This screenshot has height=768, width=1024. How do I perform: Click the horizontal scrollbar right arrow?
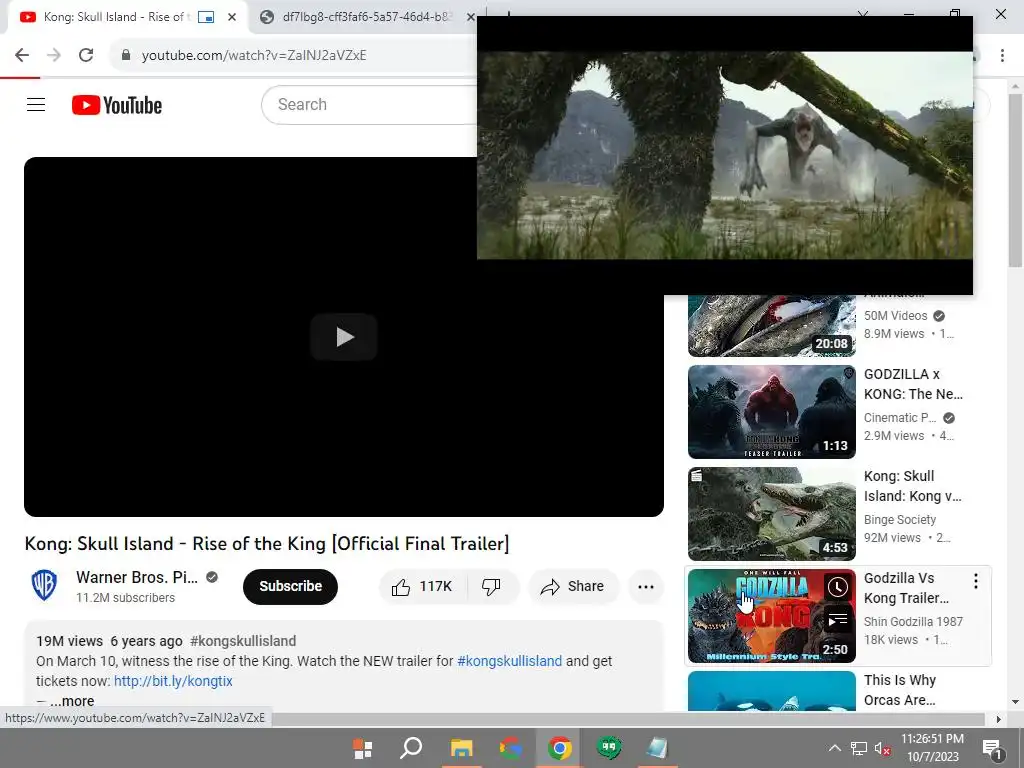[998, 719]
